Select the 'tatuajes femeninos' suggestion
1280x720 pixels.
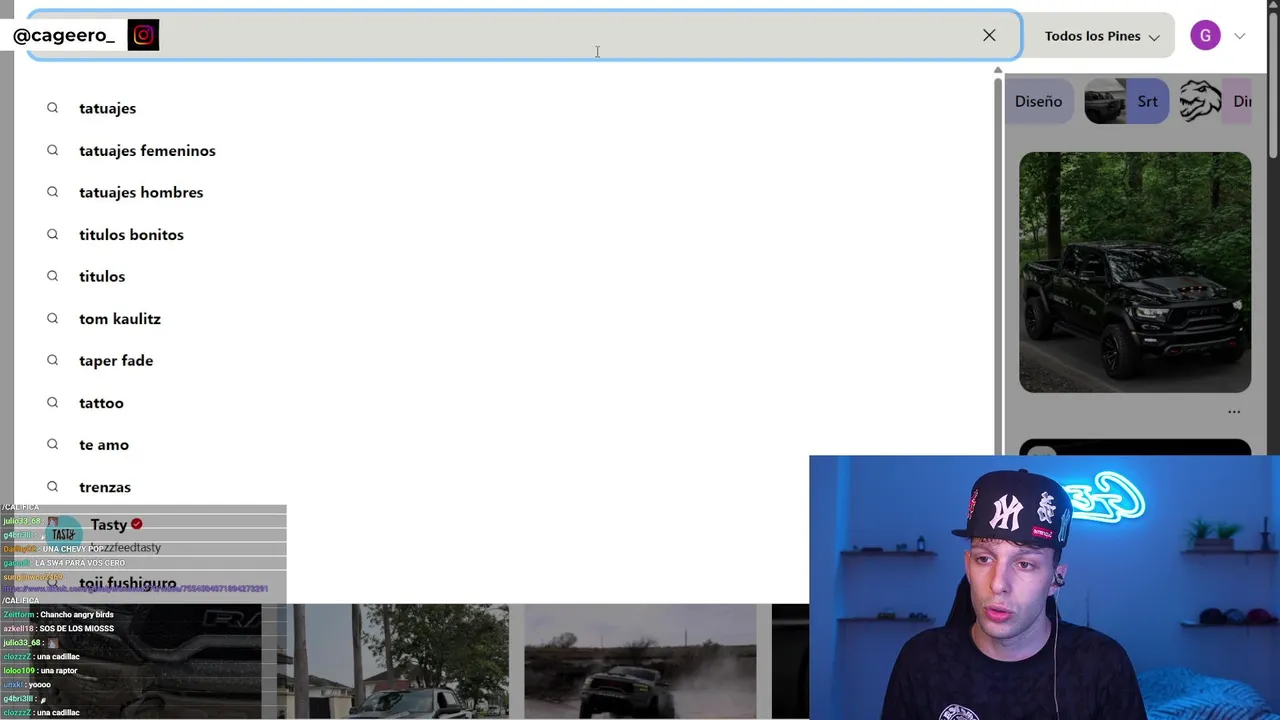147,150
